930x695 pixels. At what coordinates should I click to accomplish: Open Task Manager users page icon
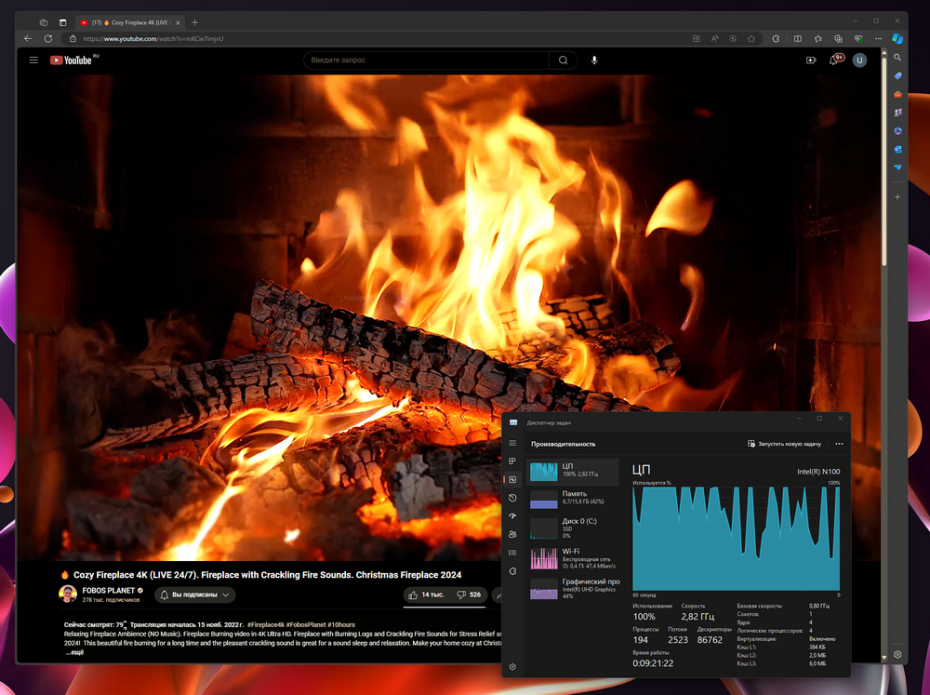point(513,535)
